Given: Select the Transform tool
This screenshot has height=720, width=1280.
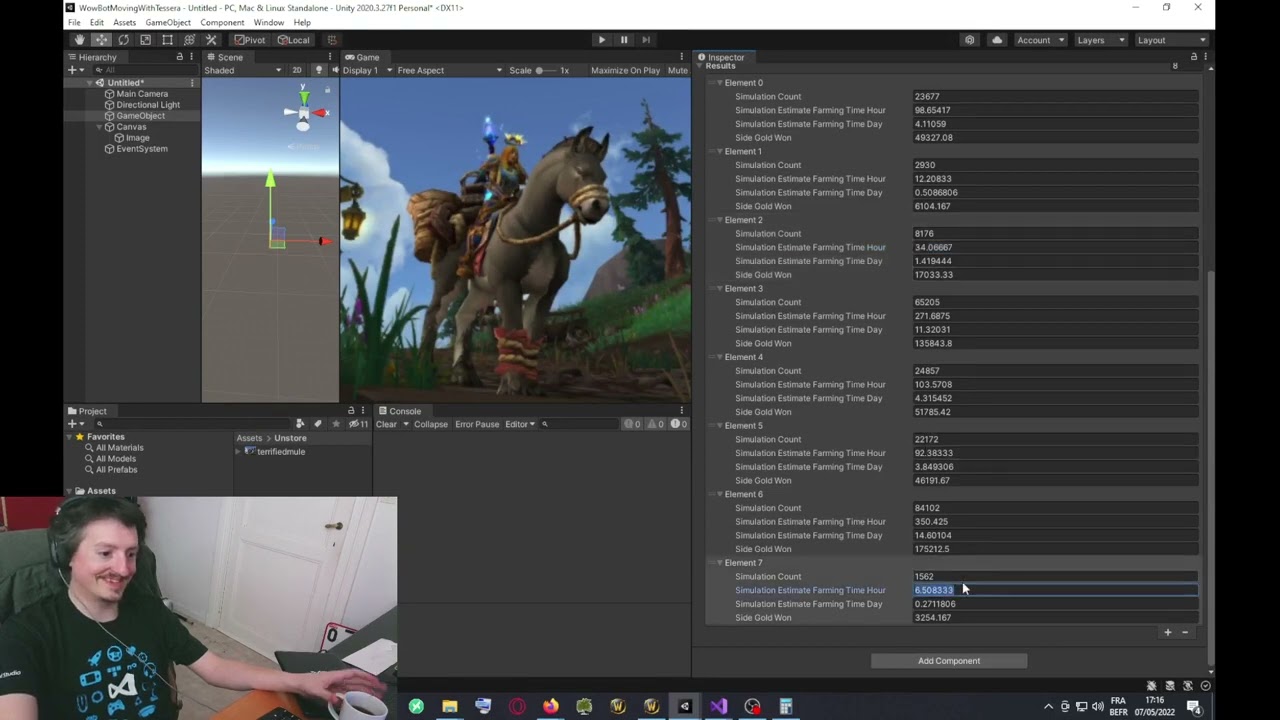Looking at the screenshot, I should [x=189, y=40].
